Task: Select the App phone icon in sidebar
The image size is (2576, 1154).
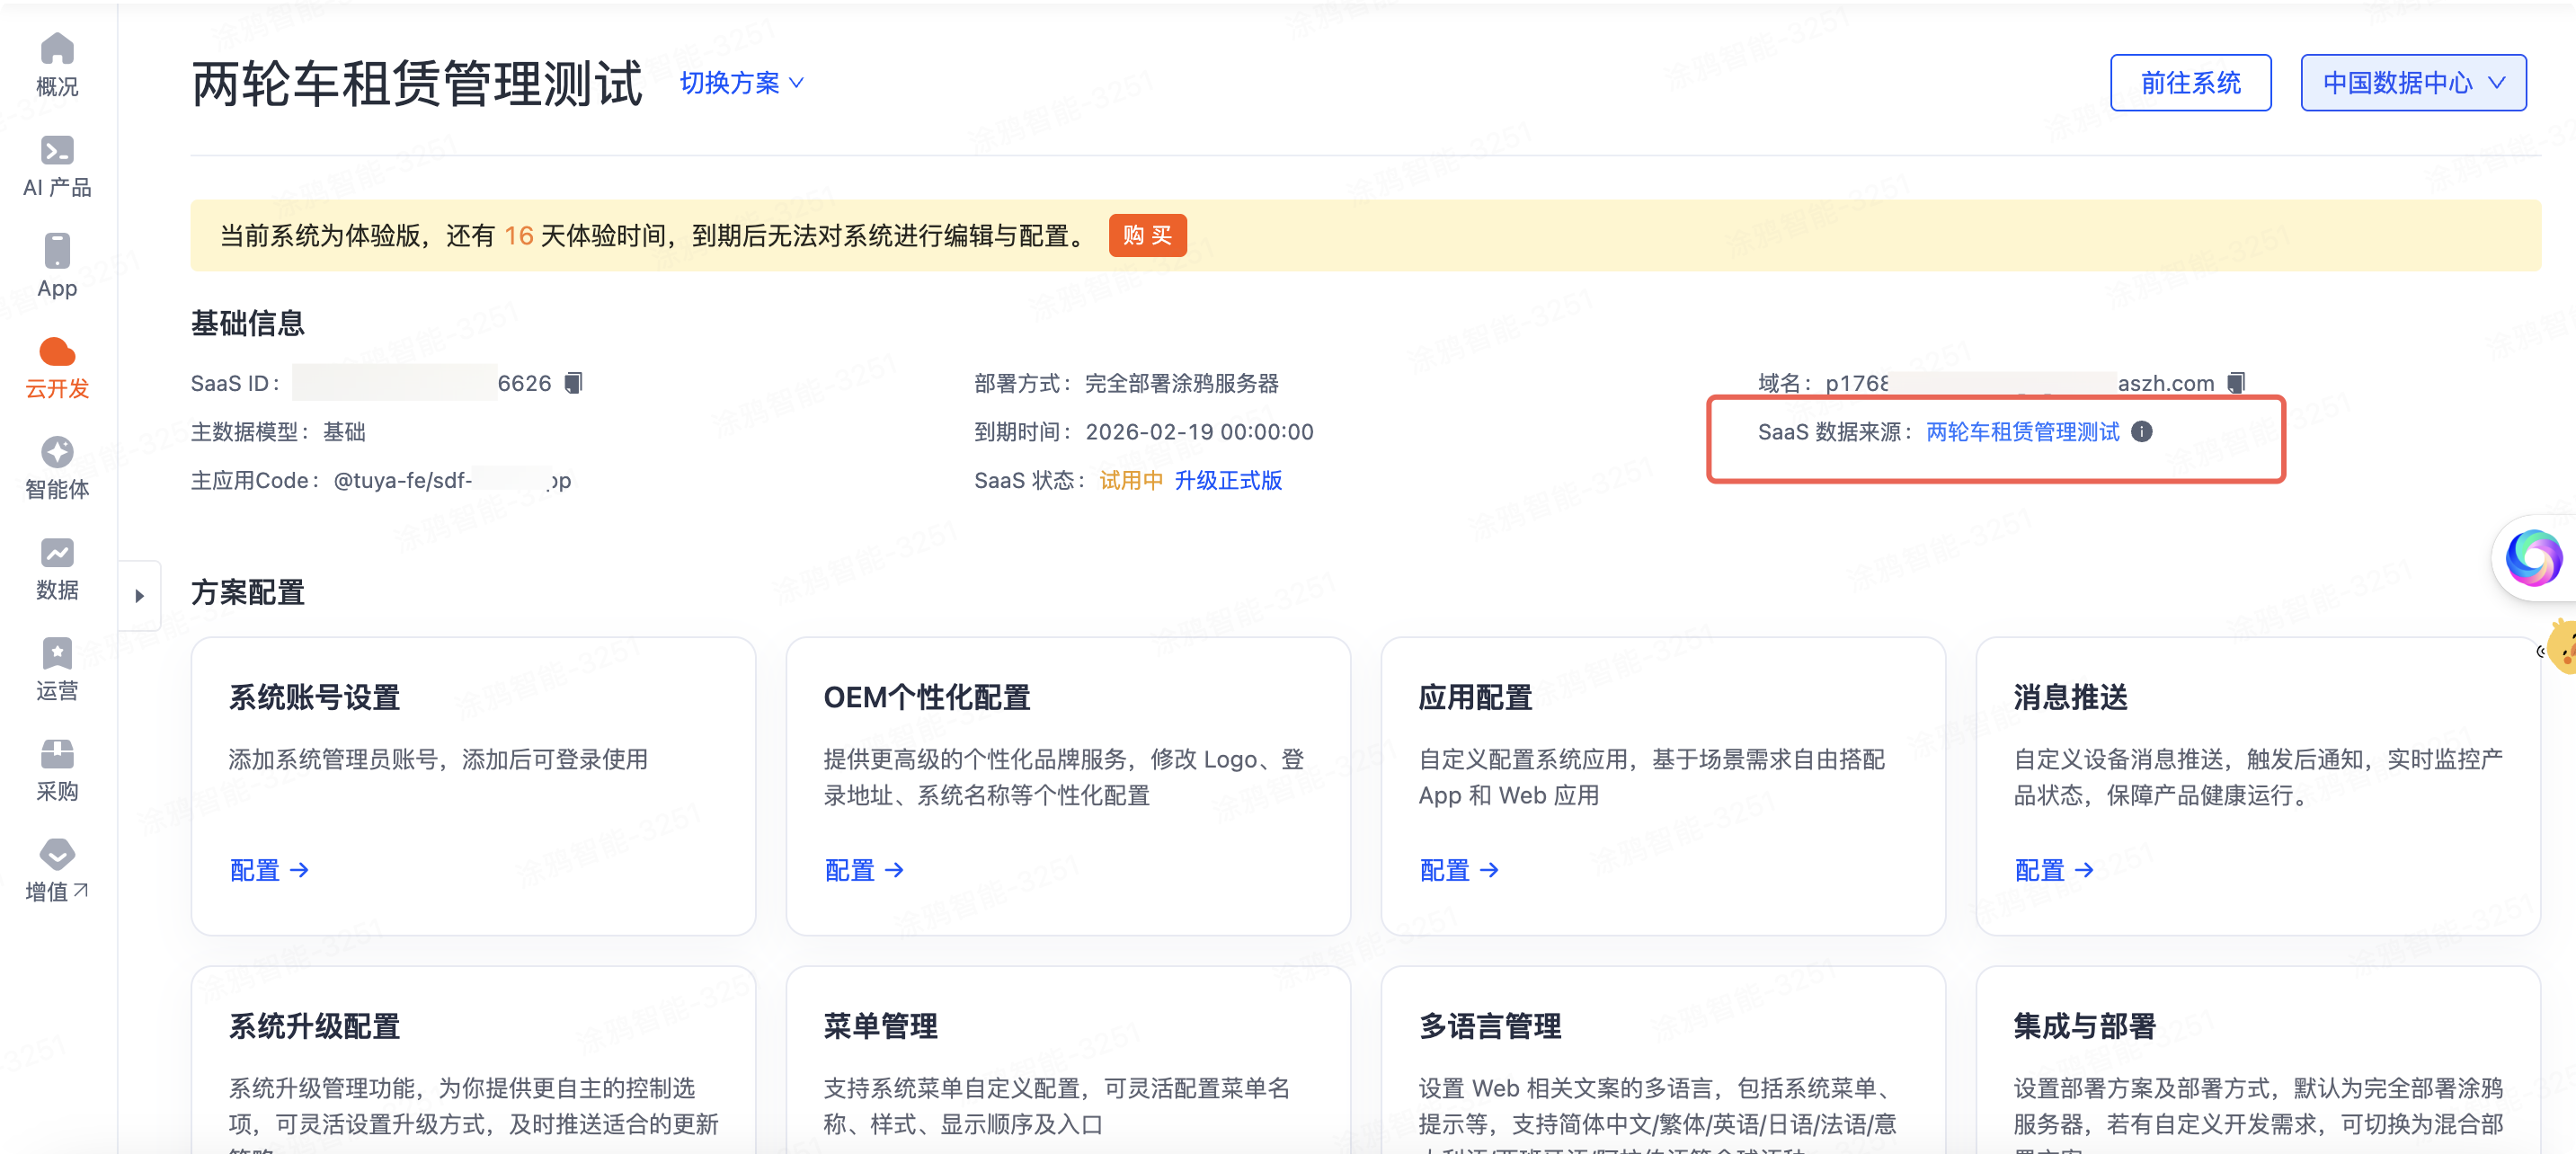Action: (x=57, y=251)
